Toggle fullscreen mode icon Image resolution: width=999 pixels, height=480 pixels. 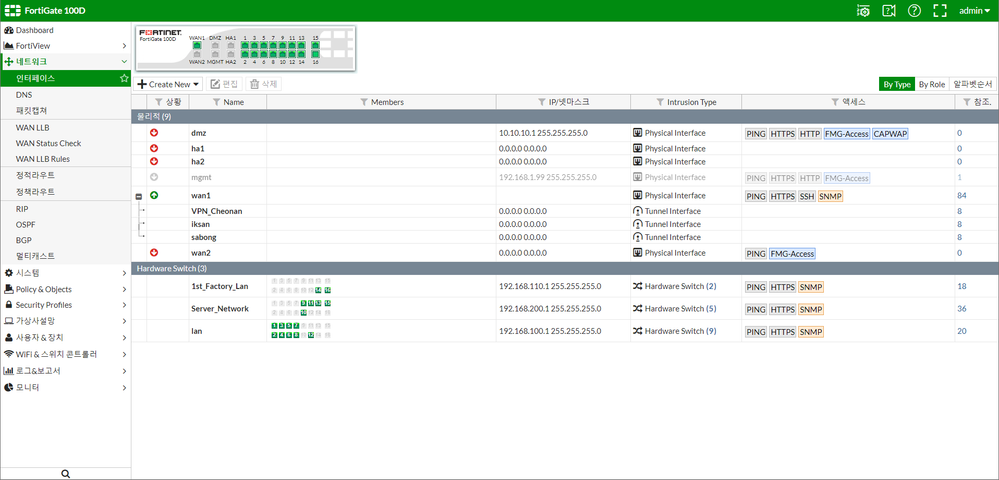(x=939, y=10)
